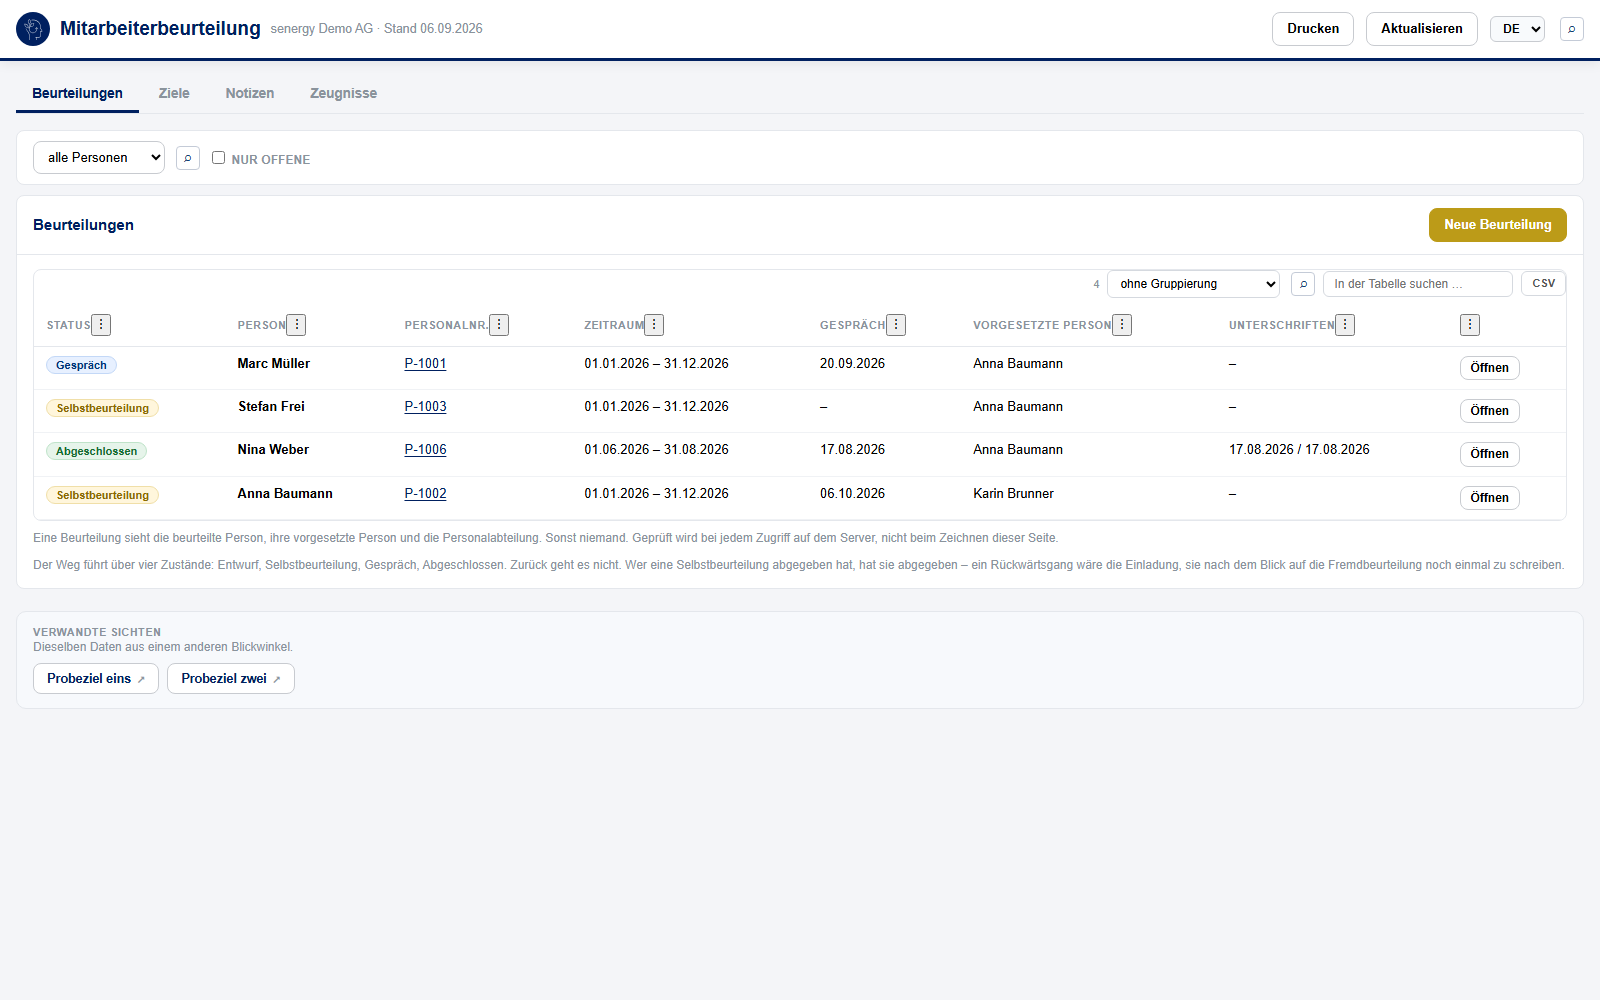Viewport: 1600px width, 1000px height.
Task: Switch to the Zeugnisse tab
Action: (x=343, y=93)
